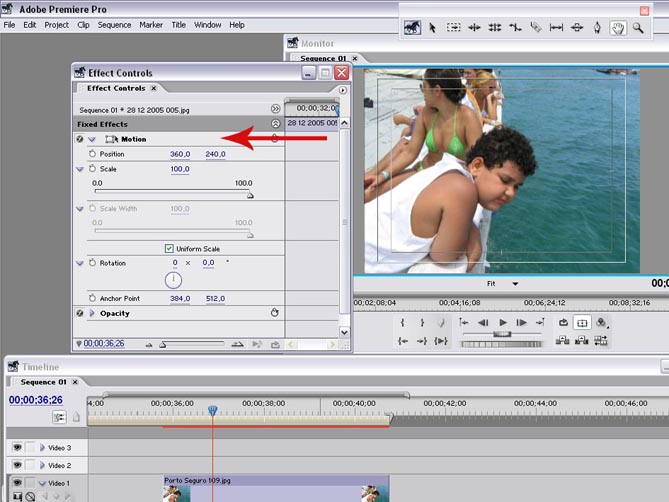Hide the Video 3 track
Screen dimensions: 669x502
(x=17, y=447)
